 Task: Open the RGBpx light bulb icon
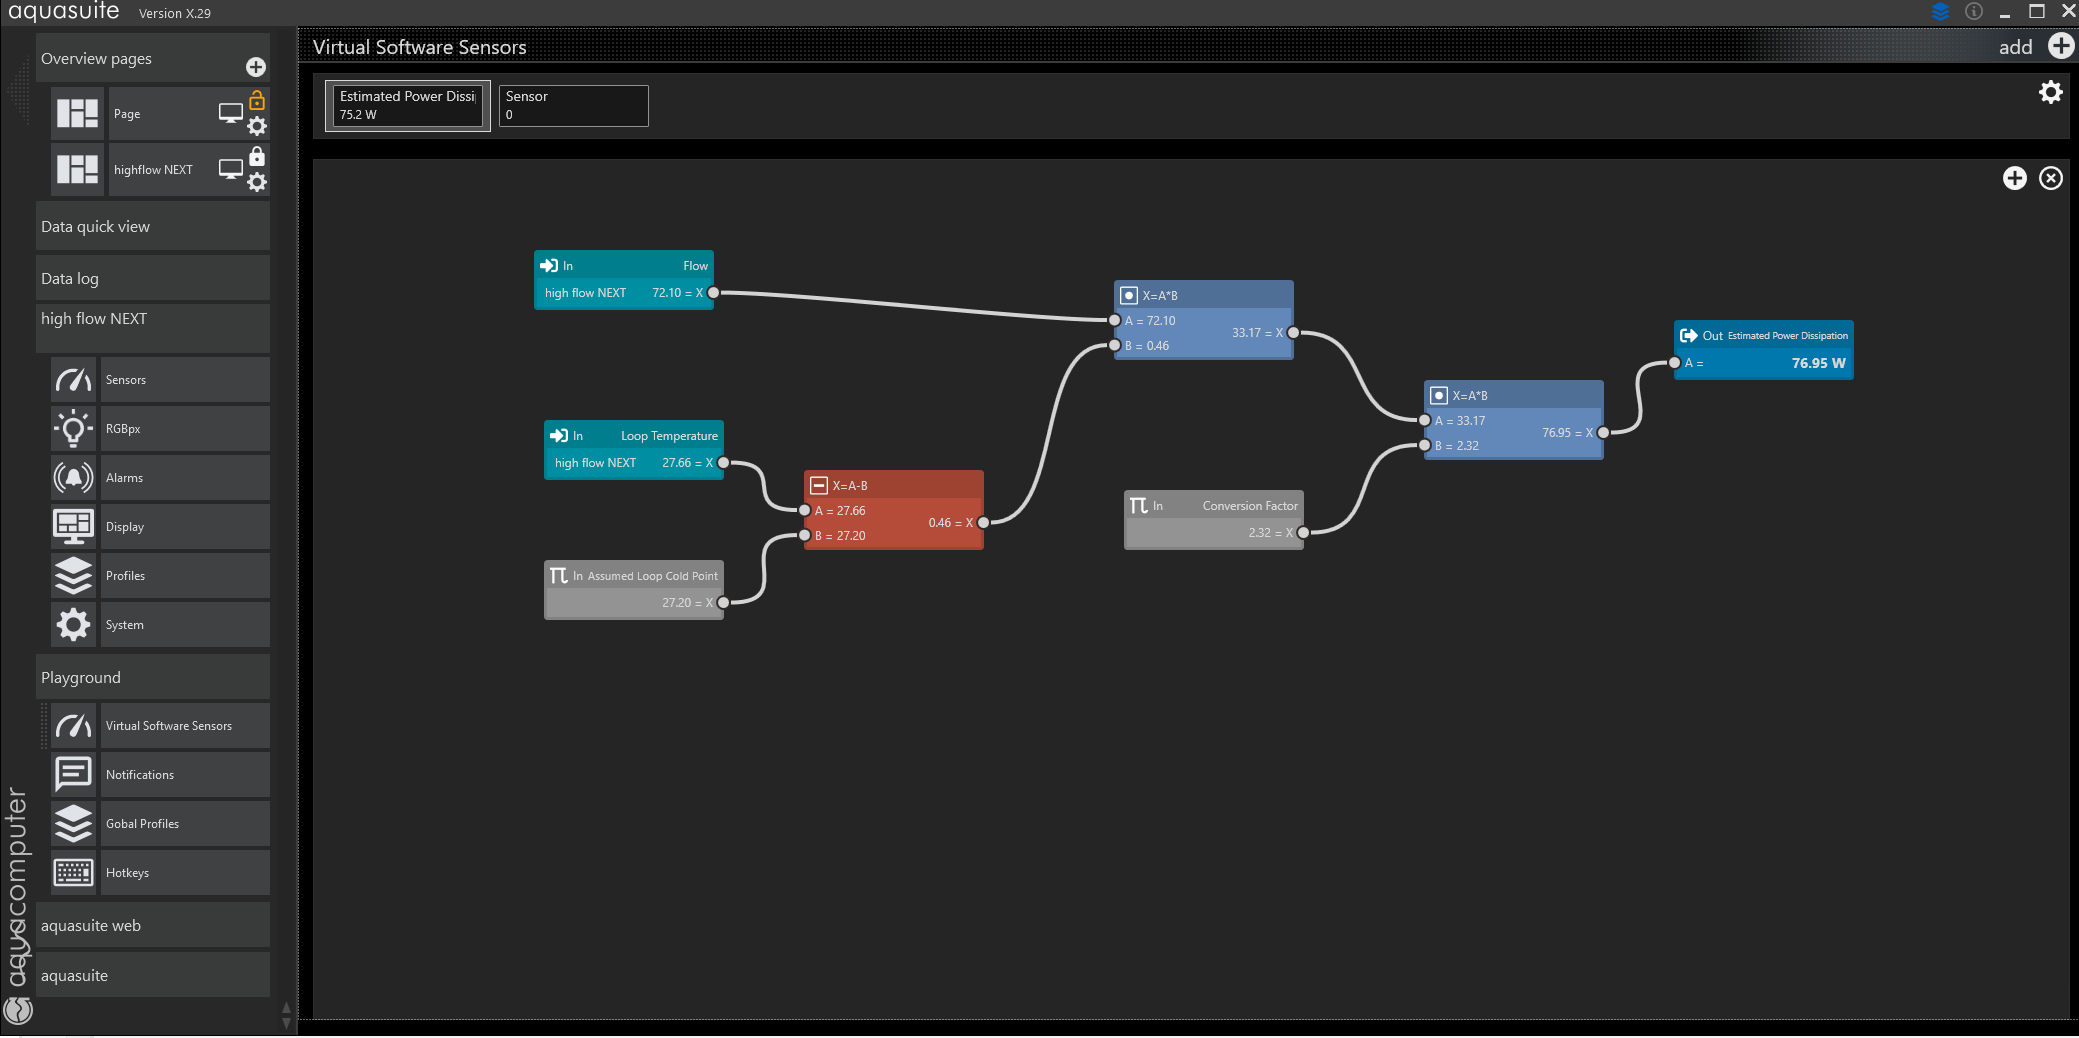click(x=73, y=429)
